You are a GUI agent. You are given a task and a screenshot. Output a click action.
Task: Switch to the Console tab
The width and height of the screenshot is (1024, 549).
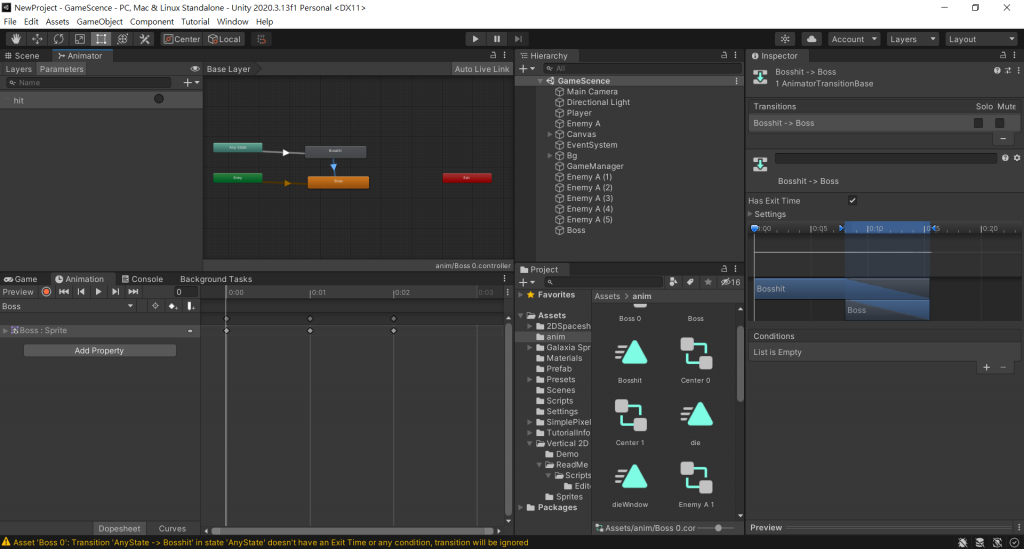141,279
